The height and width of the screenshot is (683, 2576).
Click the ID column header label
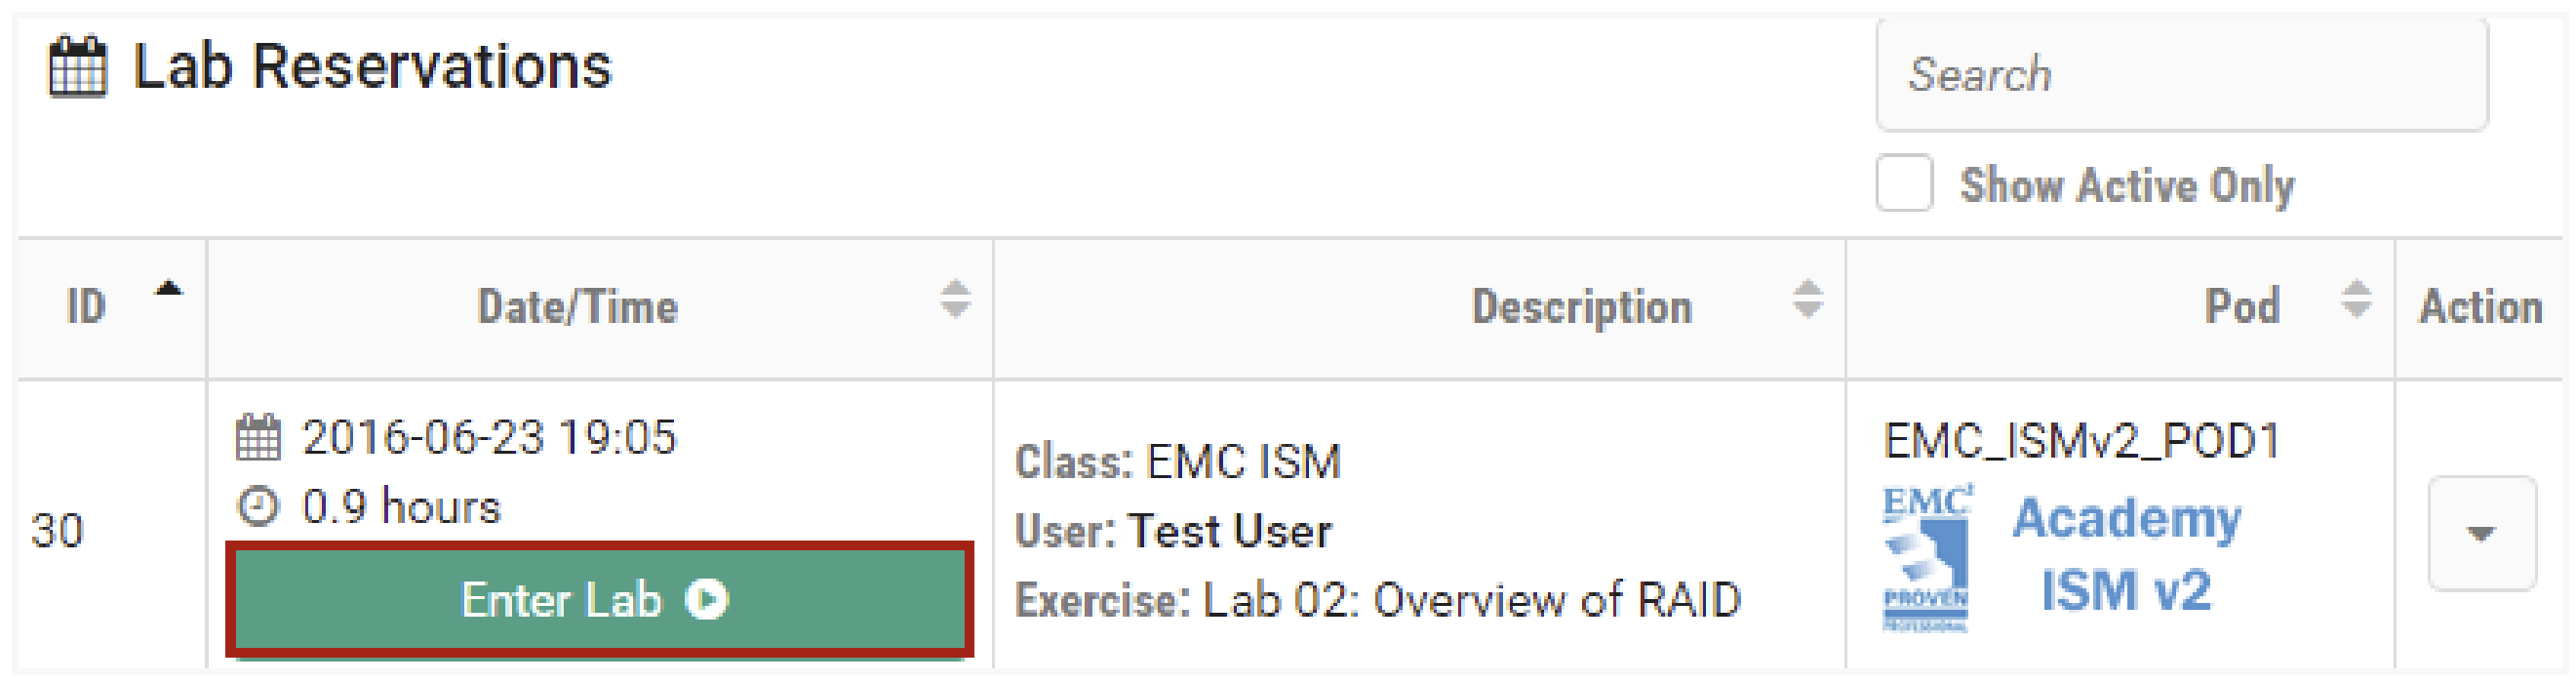click(x=86, y=307)
